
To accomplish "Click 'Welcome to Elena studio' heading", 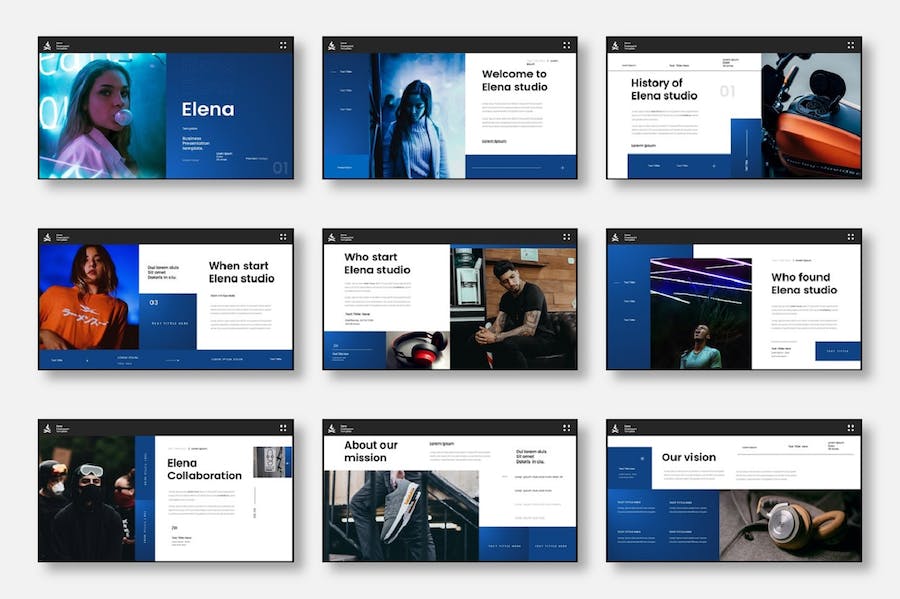I will (514, 80).
